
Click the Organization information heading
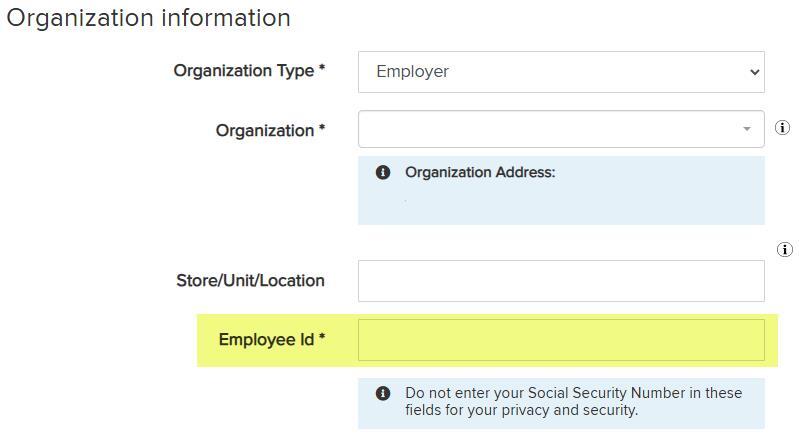point(149,18)
